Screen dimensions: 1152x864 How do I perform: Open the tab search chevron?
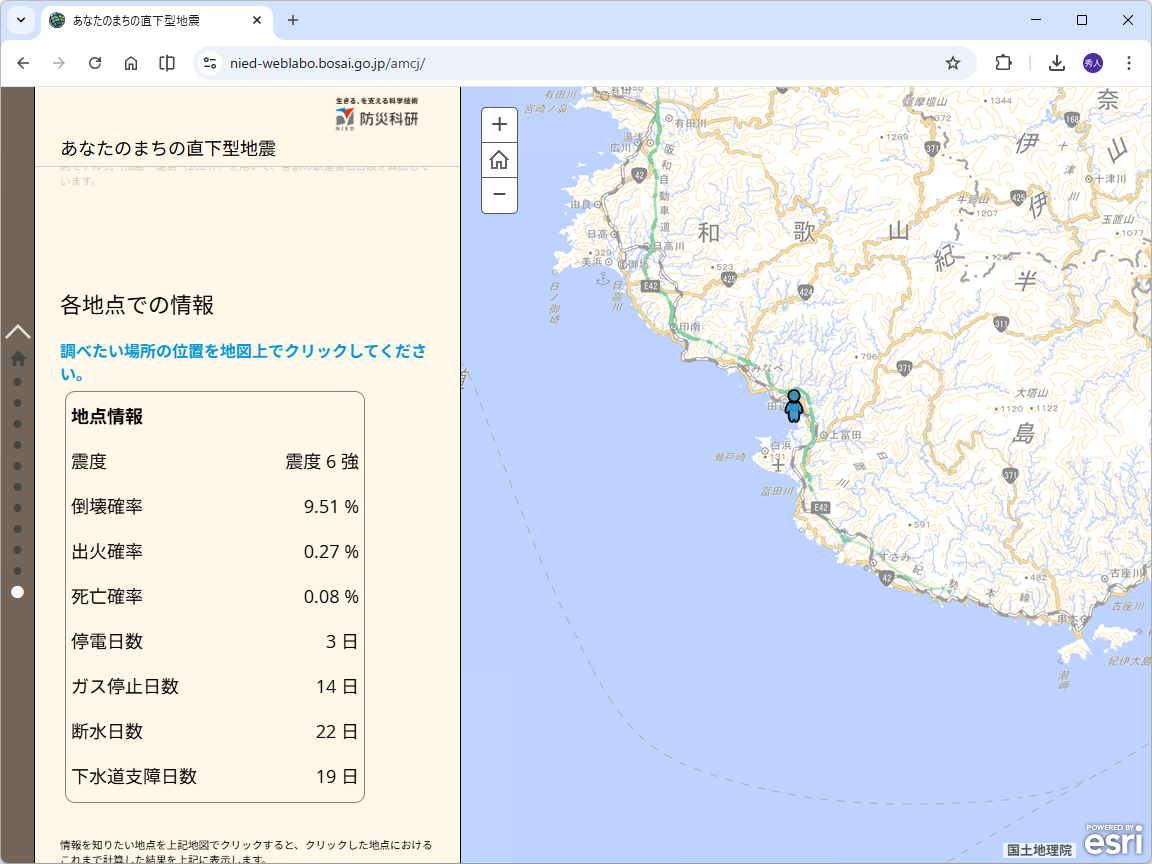pos(20,19)
